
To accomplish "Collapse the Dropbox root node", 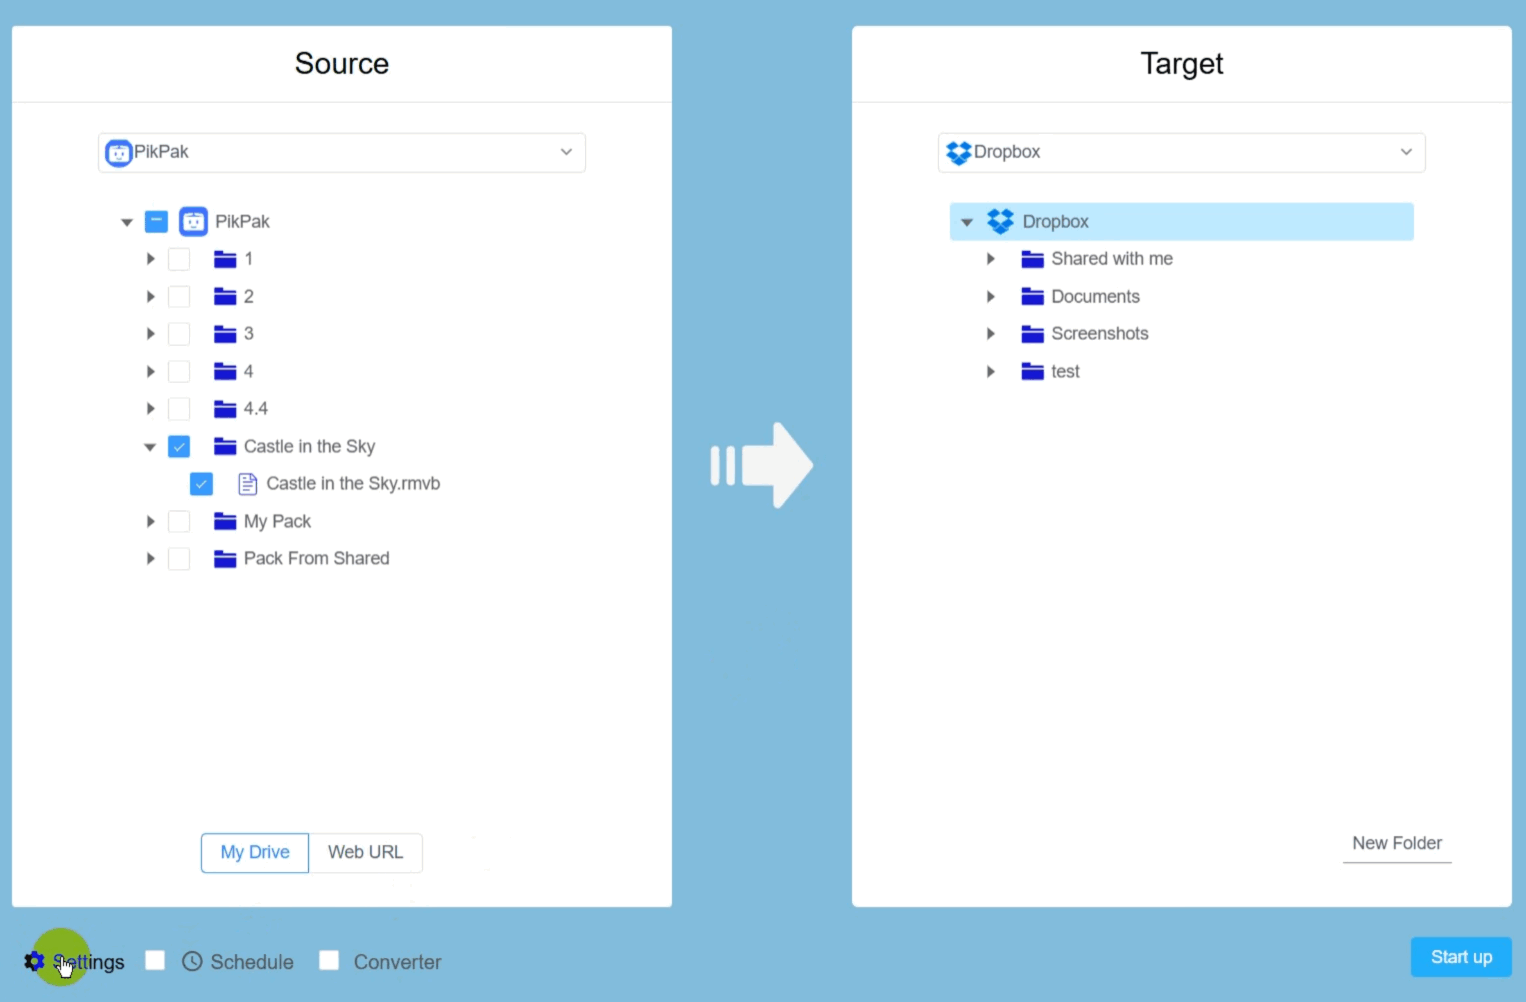I will tap(967, 222).
